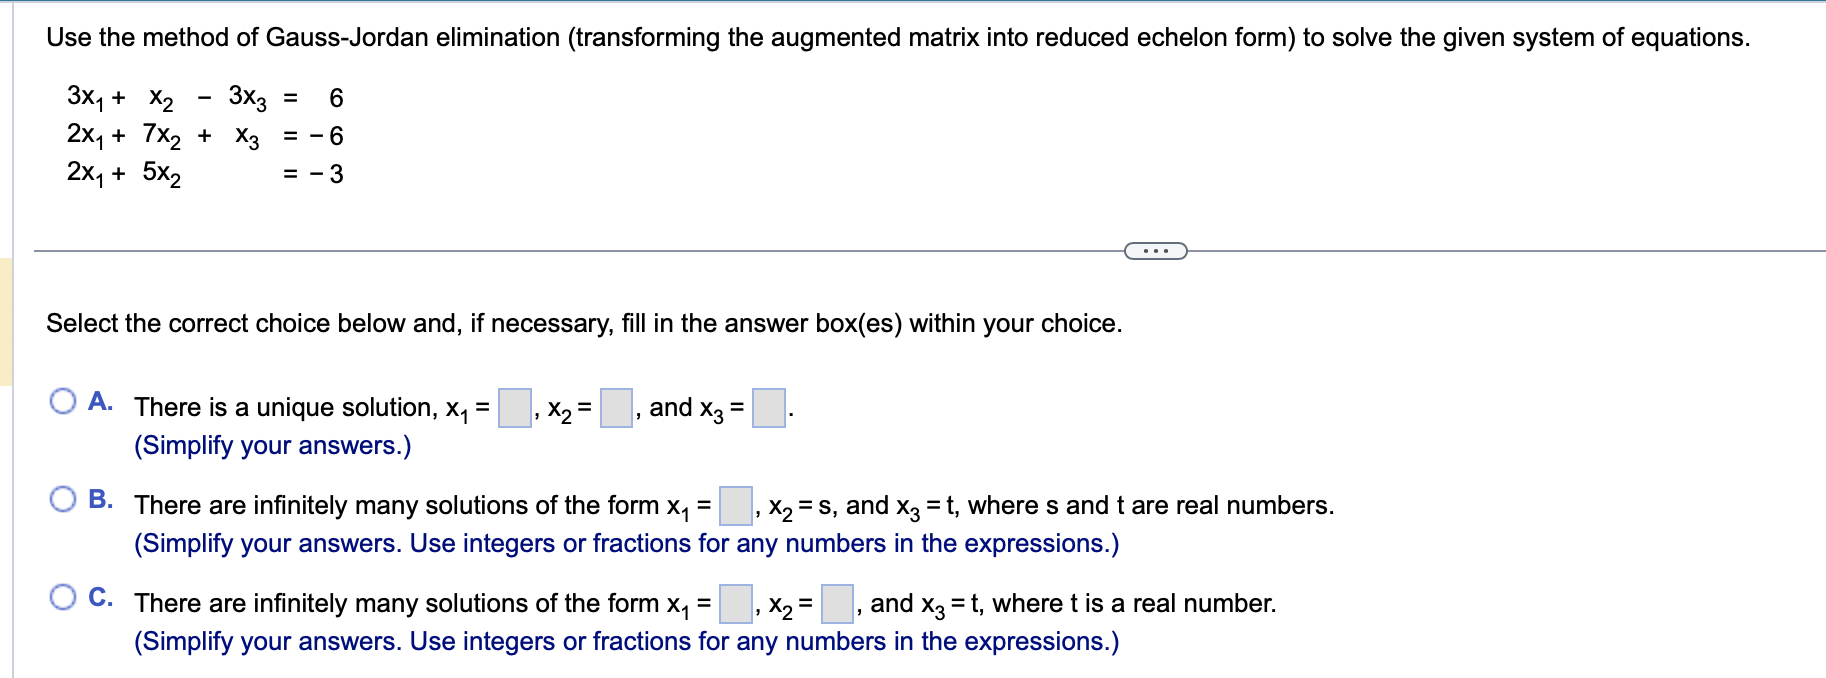Click the Simplify your answers note under A
Screen dimensions: 1826x678
point(275,444)
